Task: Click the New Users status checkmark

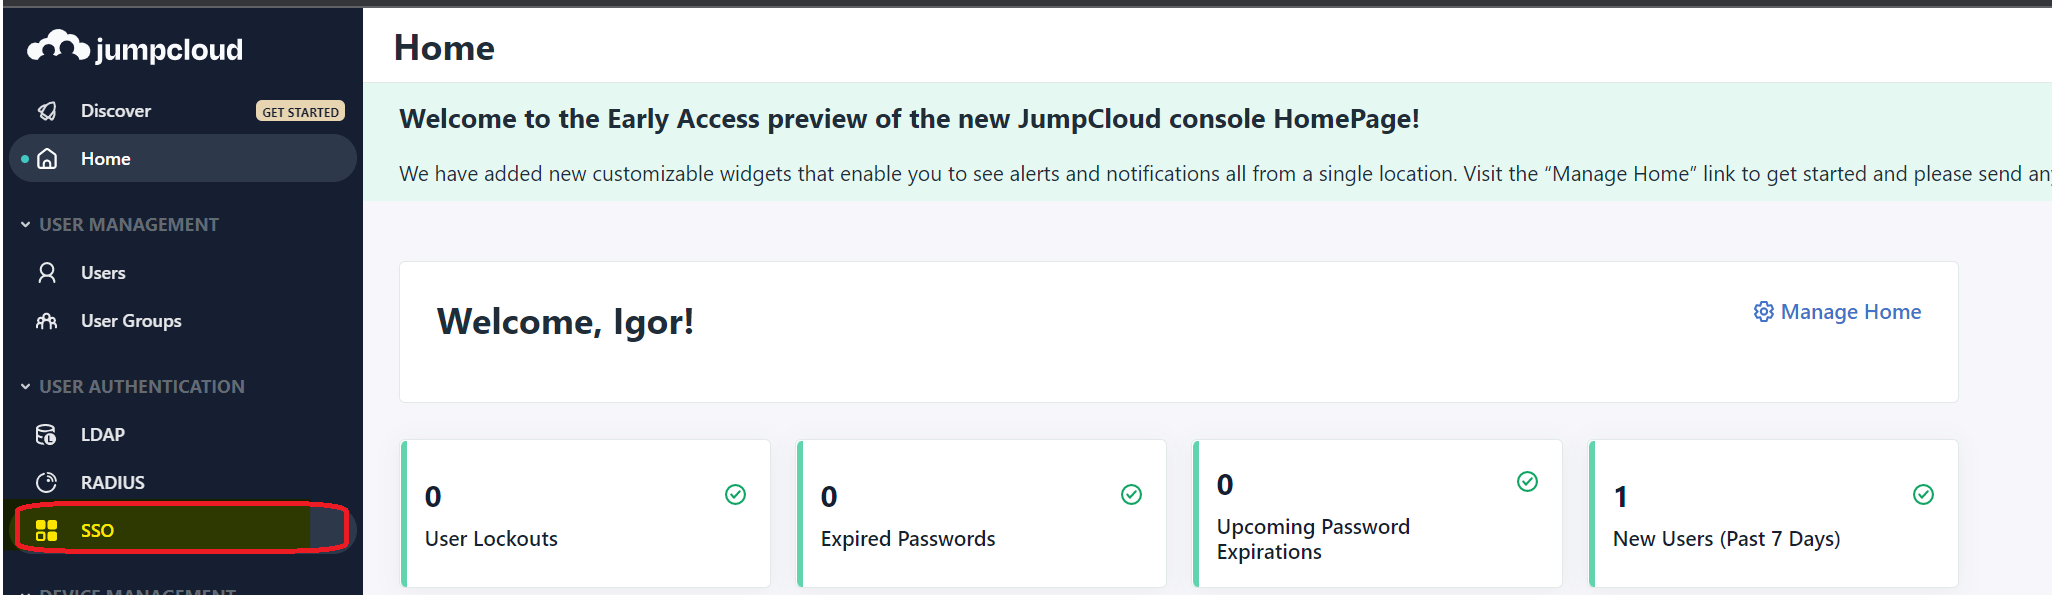Action: coord(1923,494)
